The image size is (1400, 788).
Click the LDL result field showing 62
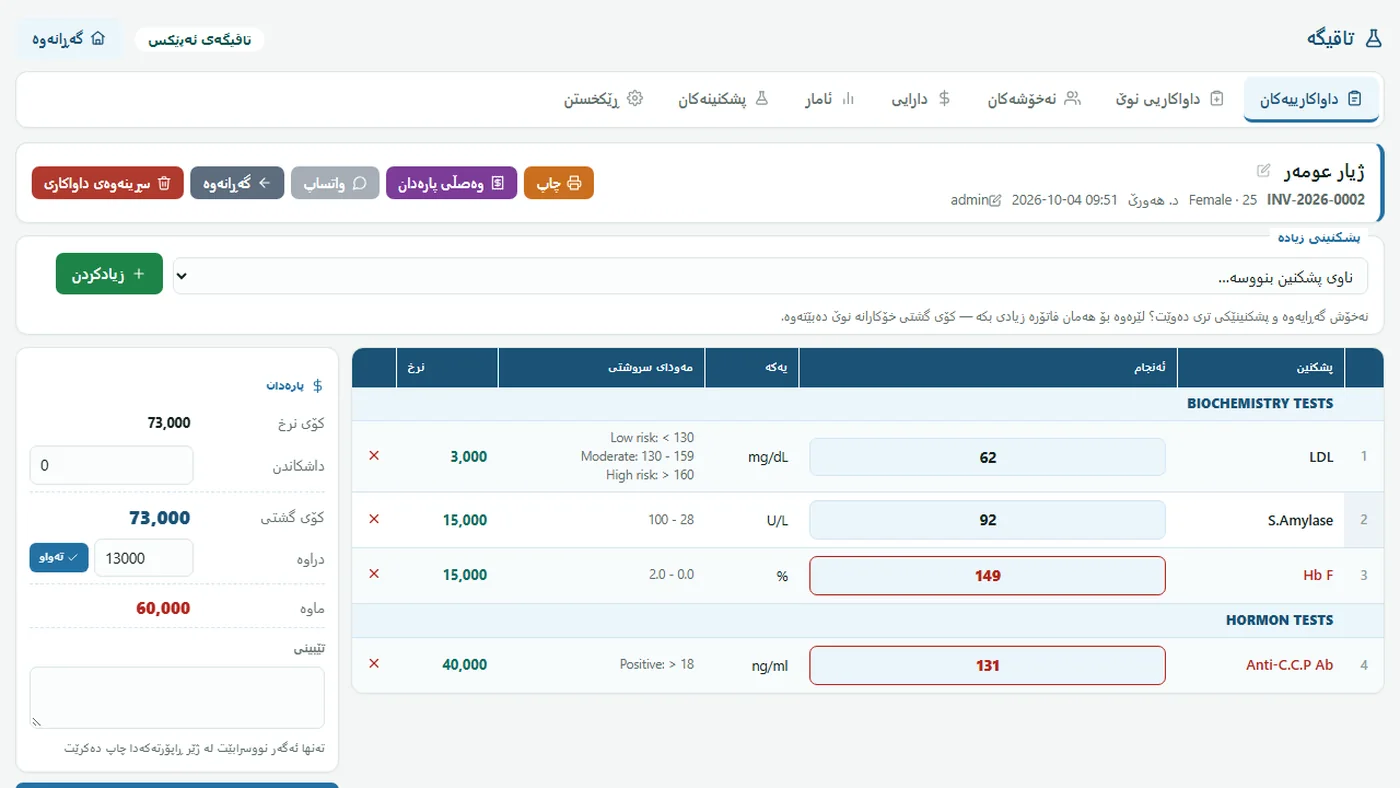tap(987, 457)
